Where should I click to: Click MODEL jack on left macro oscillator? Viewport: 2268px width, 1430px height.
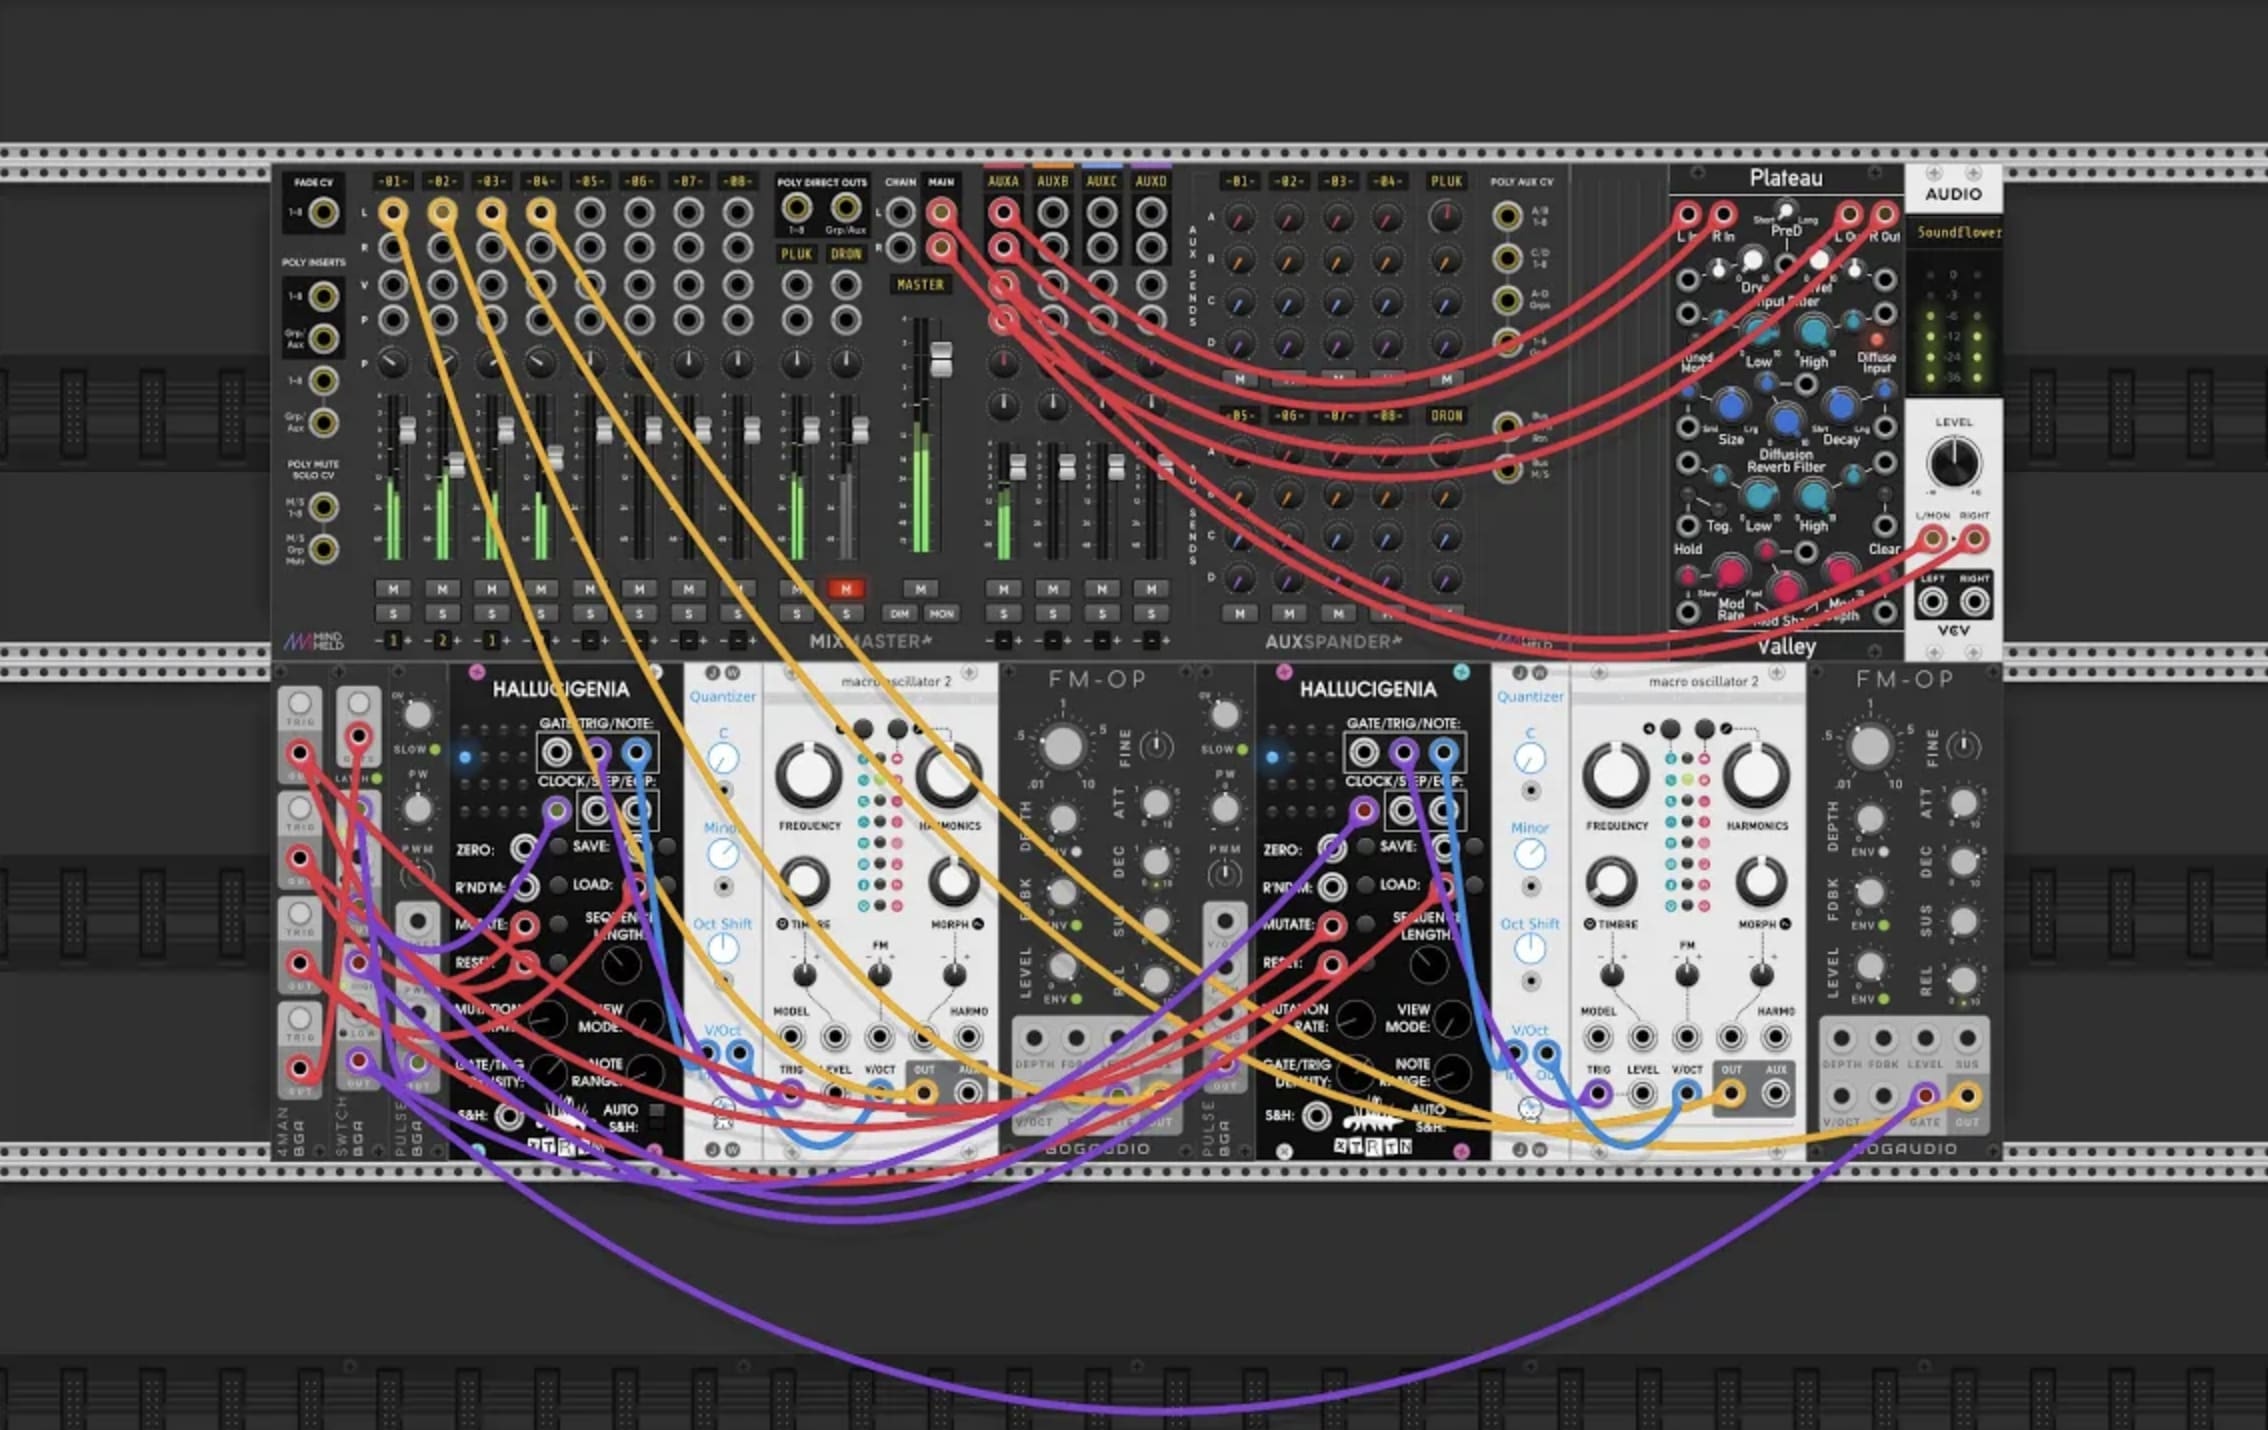(791, 1038)
